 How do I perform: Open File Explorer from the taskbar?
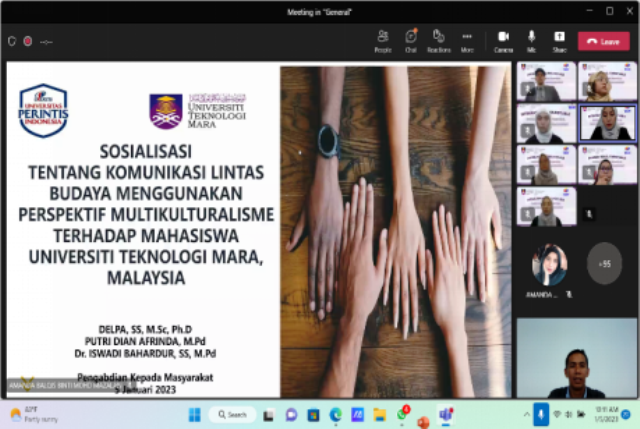[x=380, y=415]
